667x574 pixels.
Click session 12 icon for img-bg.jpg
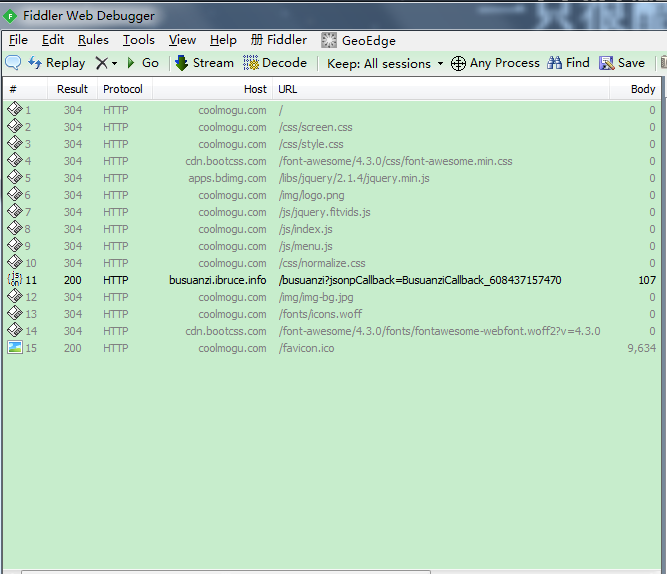click(14, 296)
